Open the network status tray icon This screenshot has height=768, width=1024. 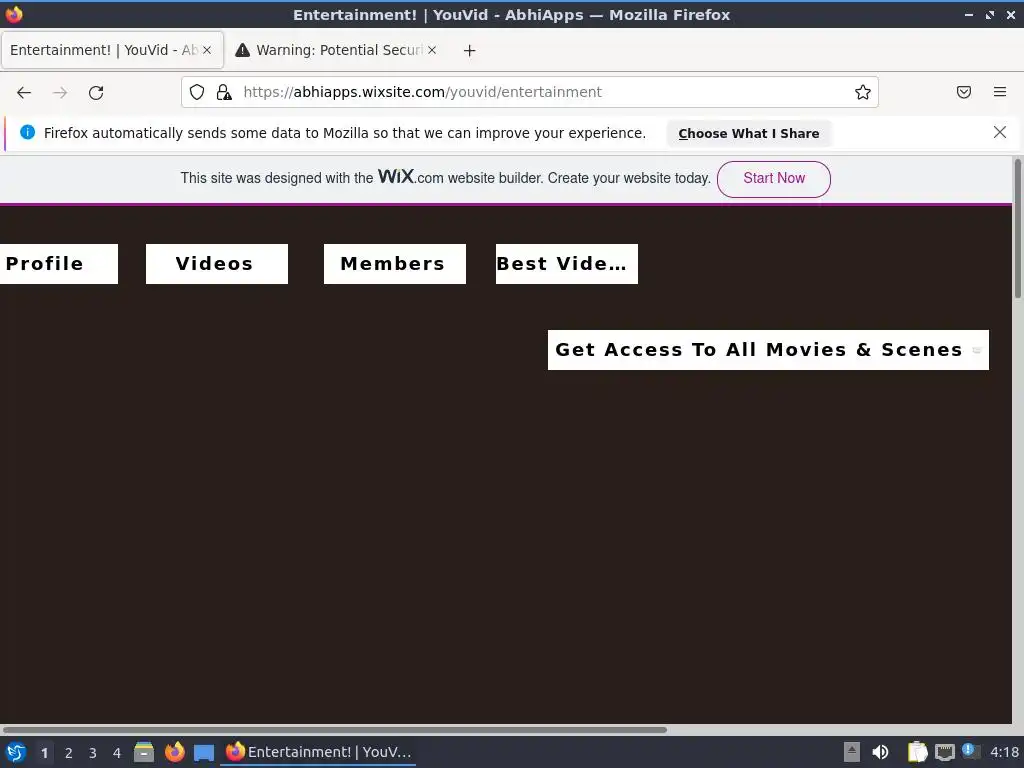944,753
